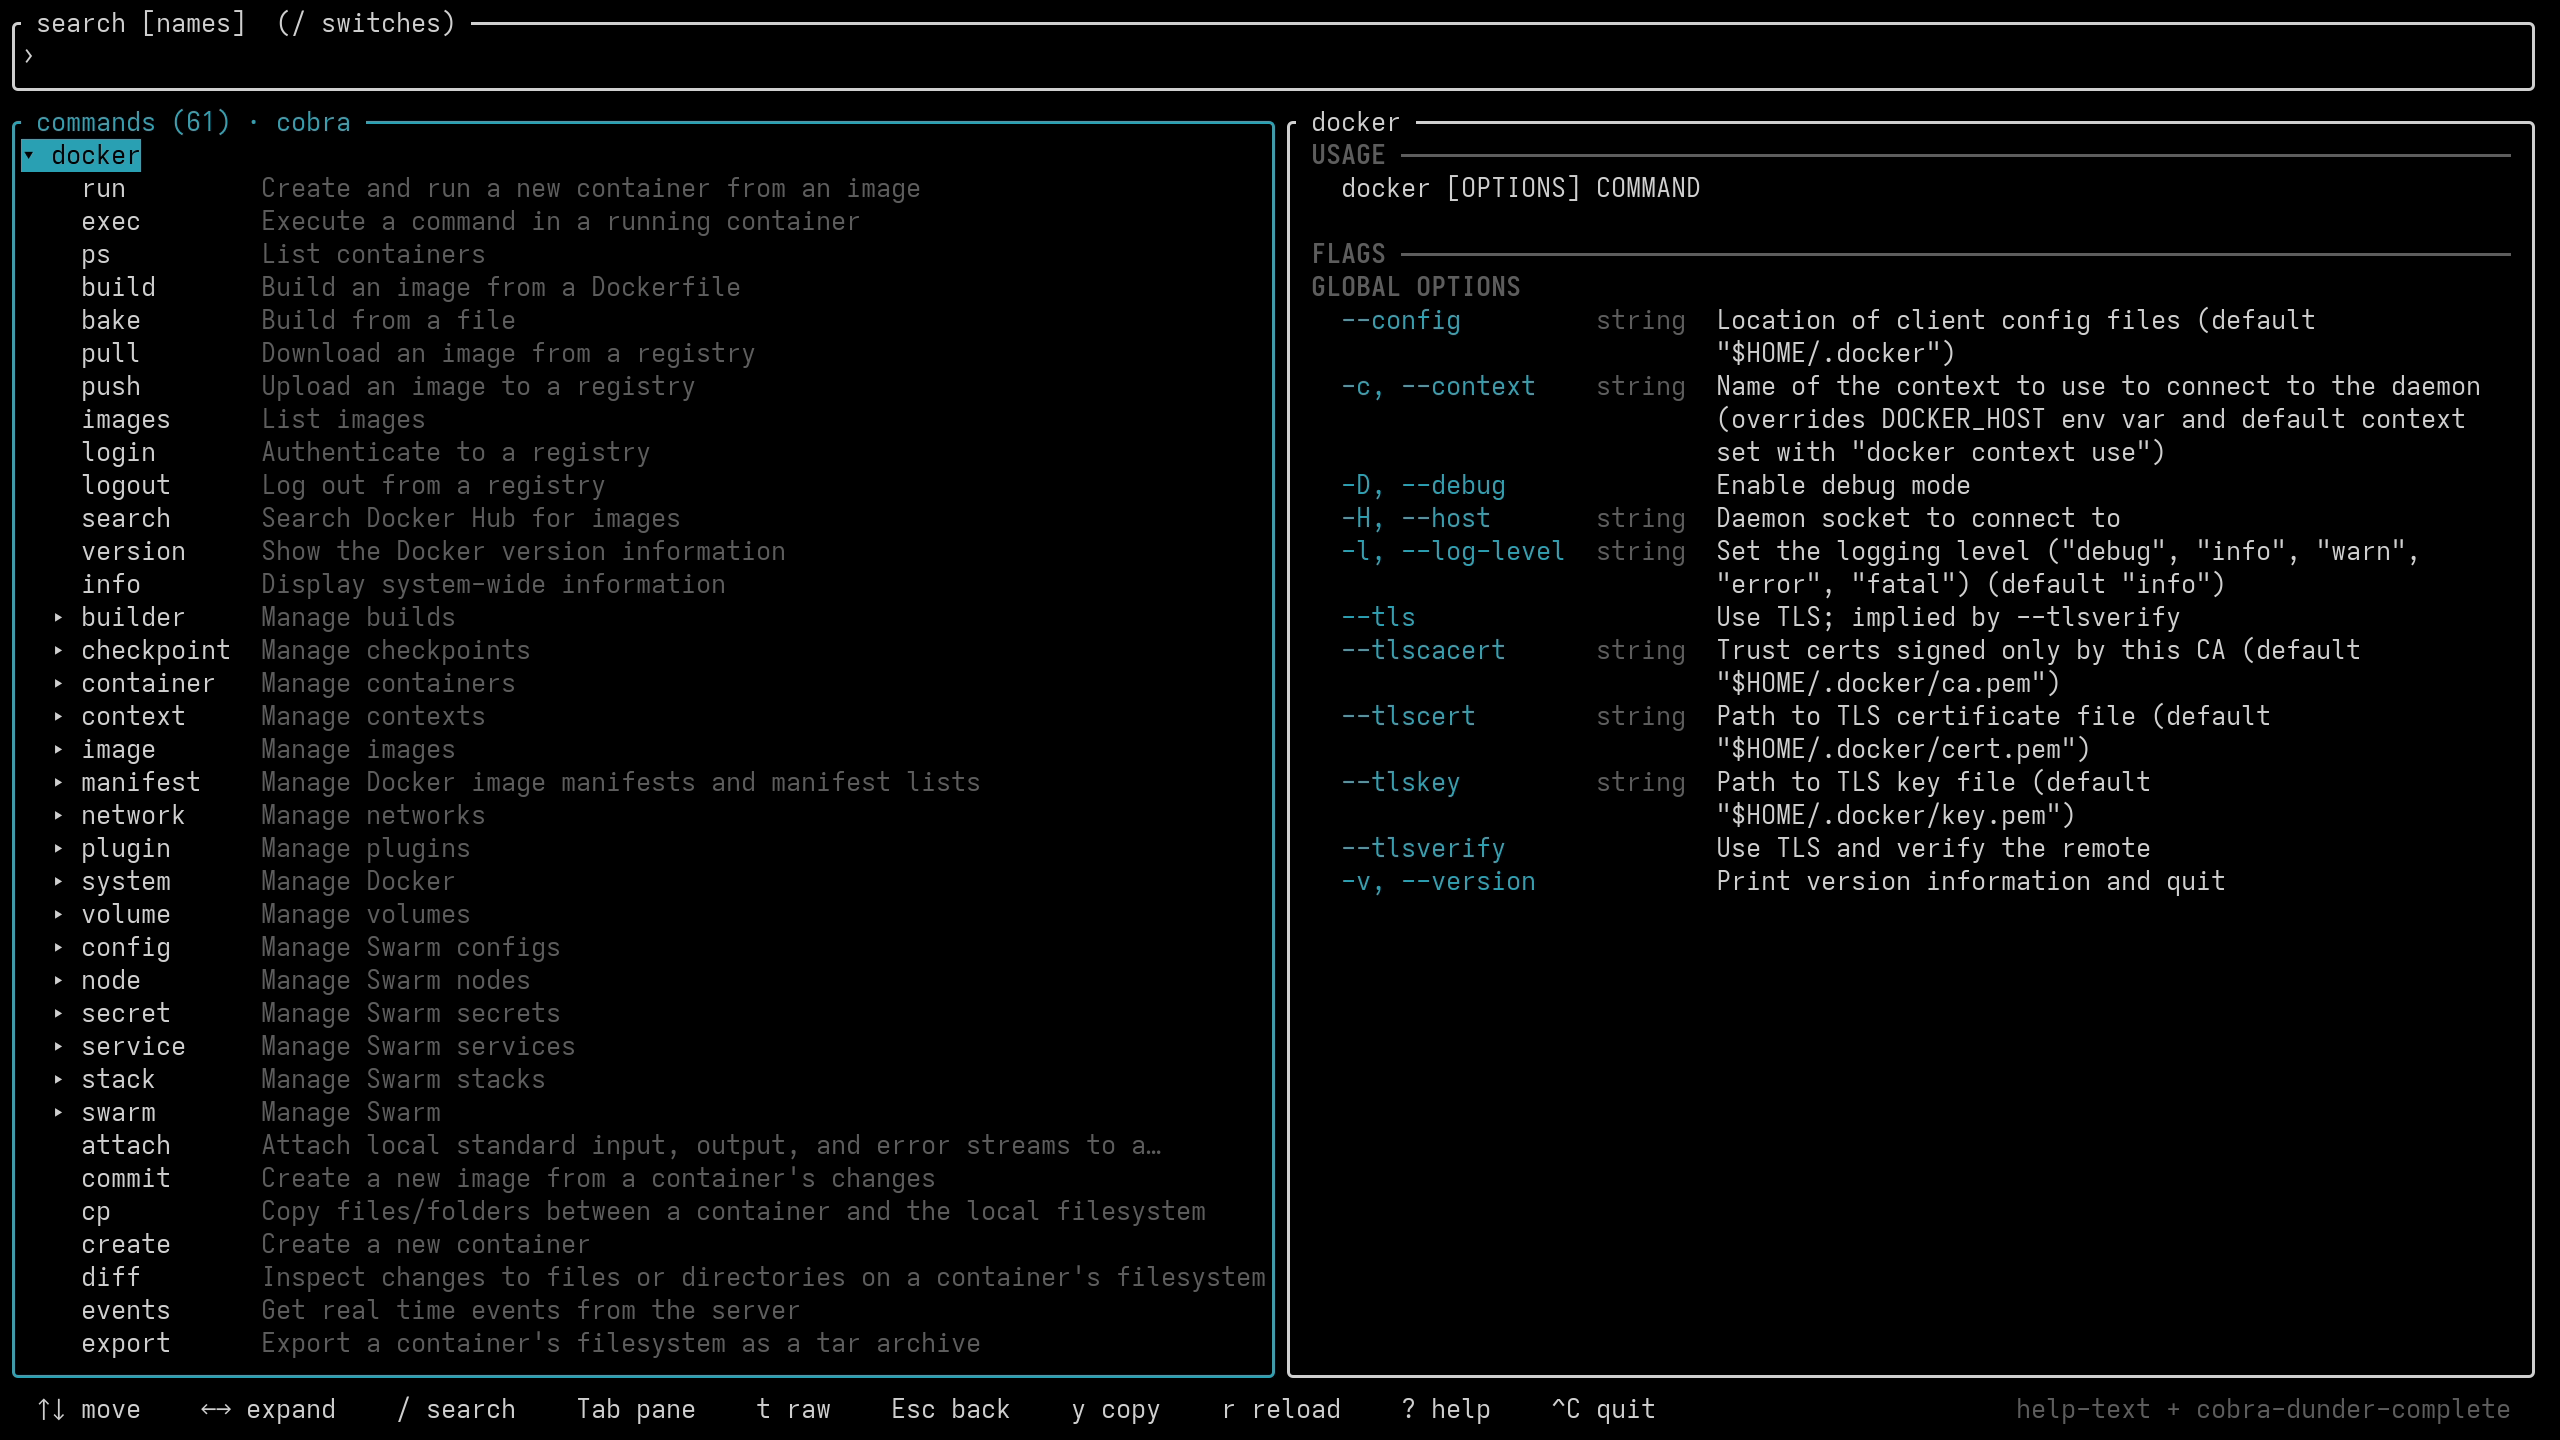Select the push command row
This screenshot has height=1440, width=2560.
point(645,387)
